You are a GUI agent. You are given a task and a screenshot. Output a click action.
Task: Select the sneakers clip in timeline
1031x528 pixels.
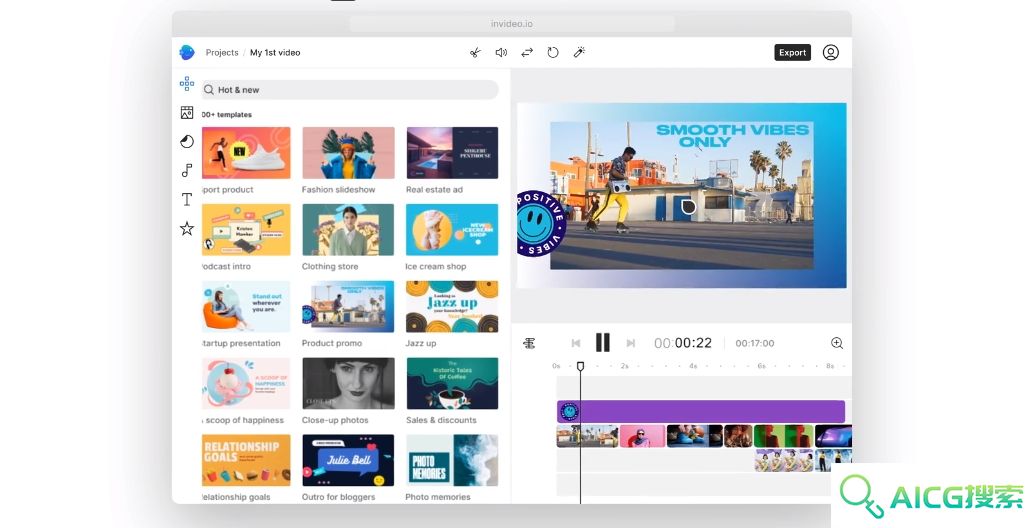pyautogui.click(x=694, y=436)
